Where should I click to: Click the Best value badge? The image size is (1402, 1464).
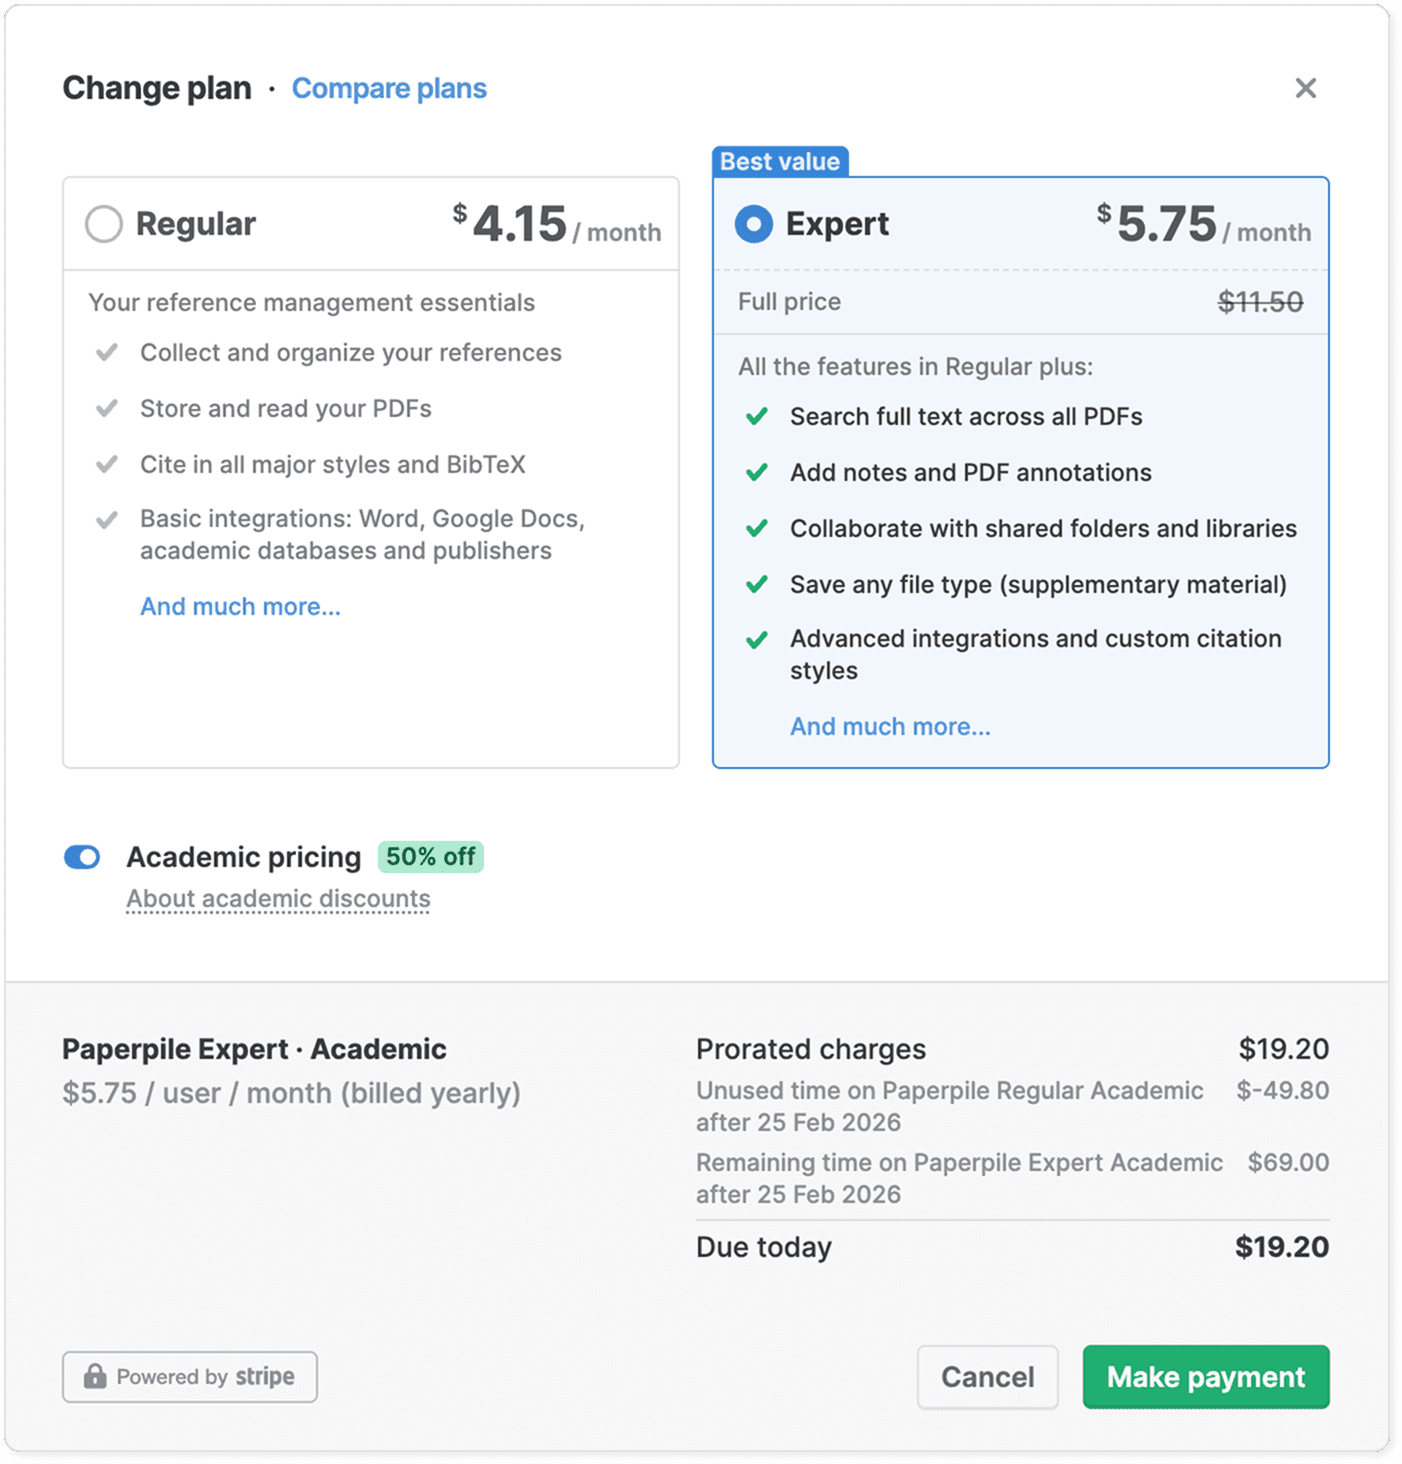click(780, 162)
